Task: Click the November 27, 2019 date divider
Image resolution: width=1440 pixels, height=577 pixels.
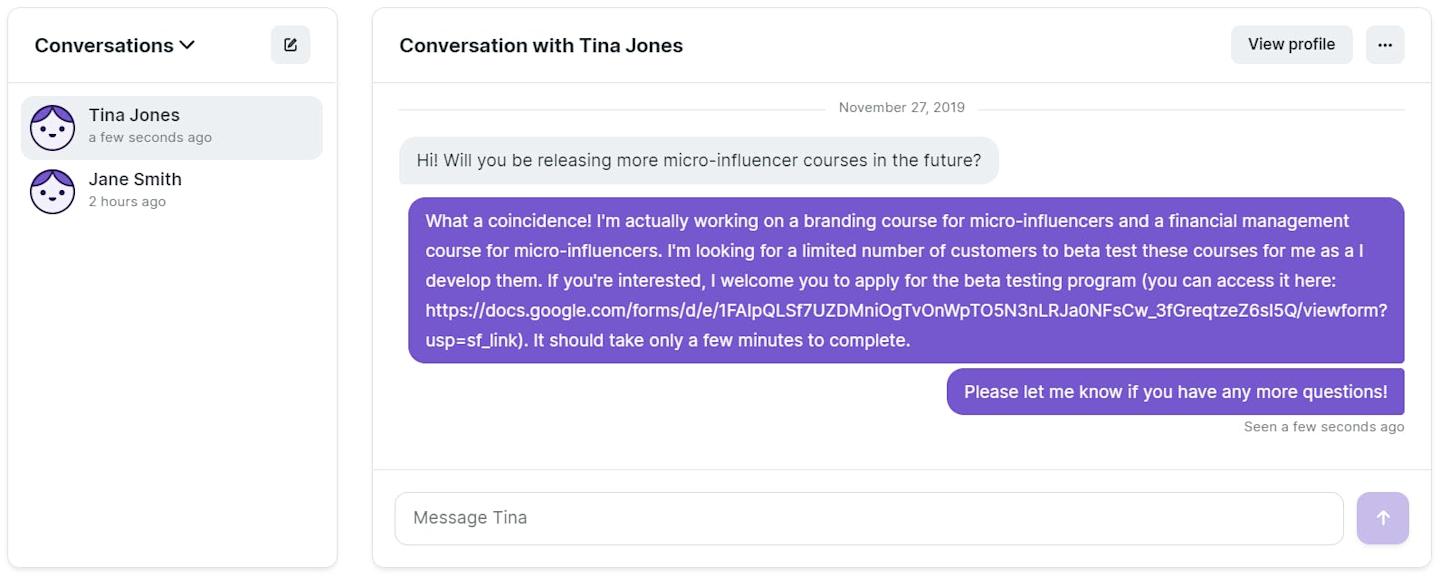Action: (x=901, y=107)
